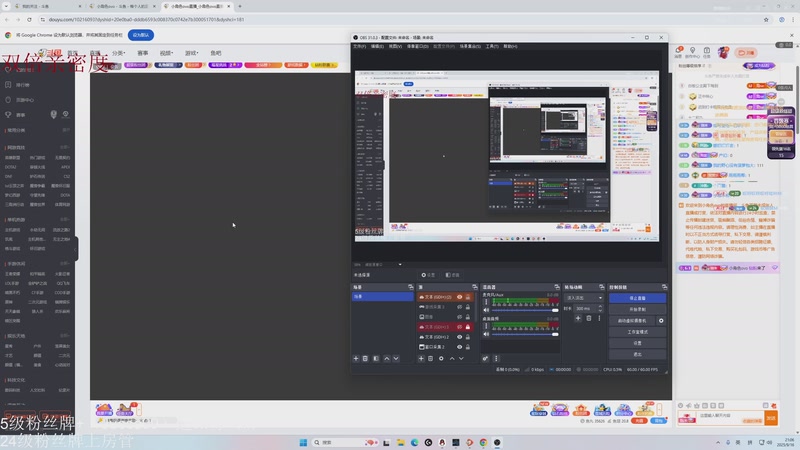Toggle lock on red-highlighted Text (GDI+) source
The width and height of the screenshot is (800, 450).
[468, 327]
